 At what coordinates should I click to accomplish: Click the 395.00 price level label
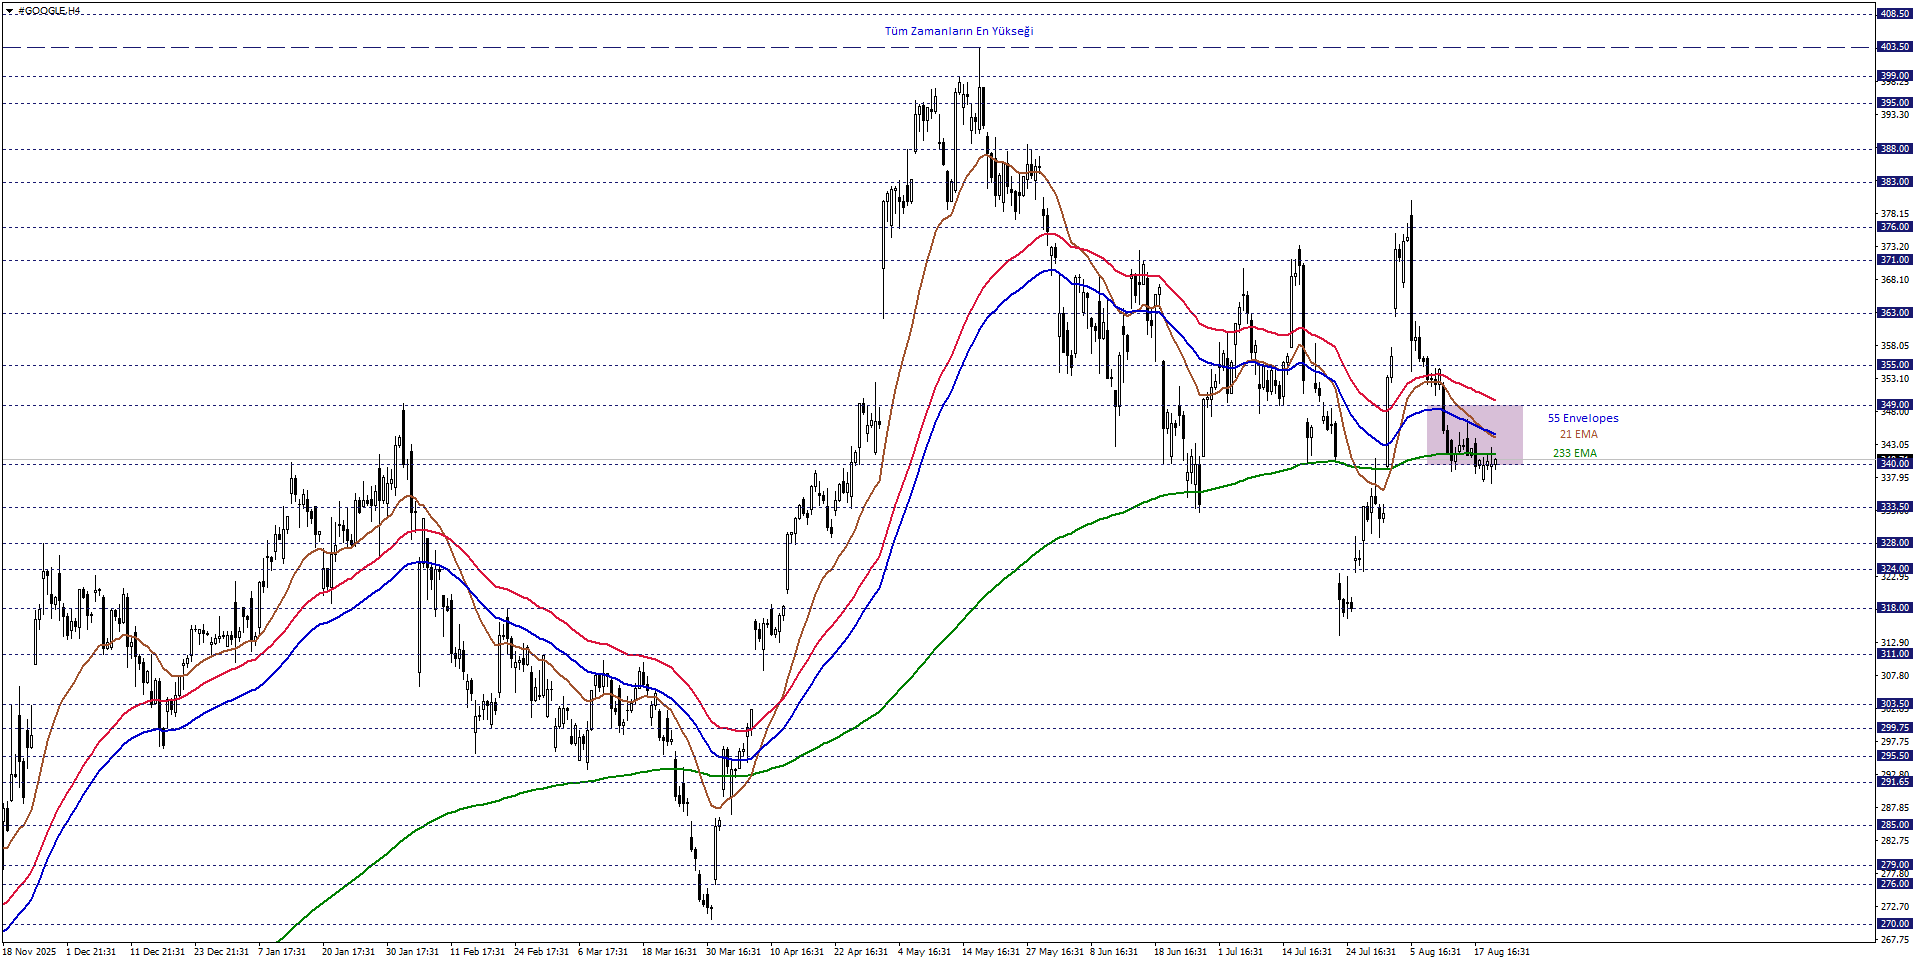coord(1895,103)
